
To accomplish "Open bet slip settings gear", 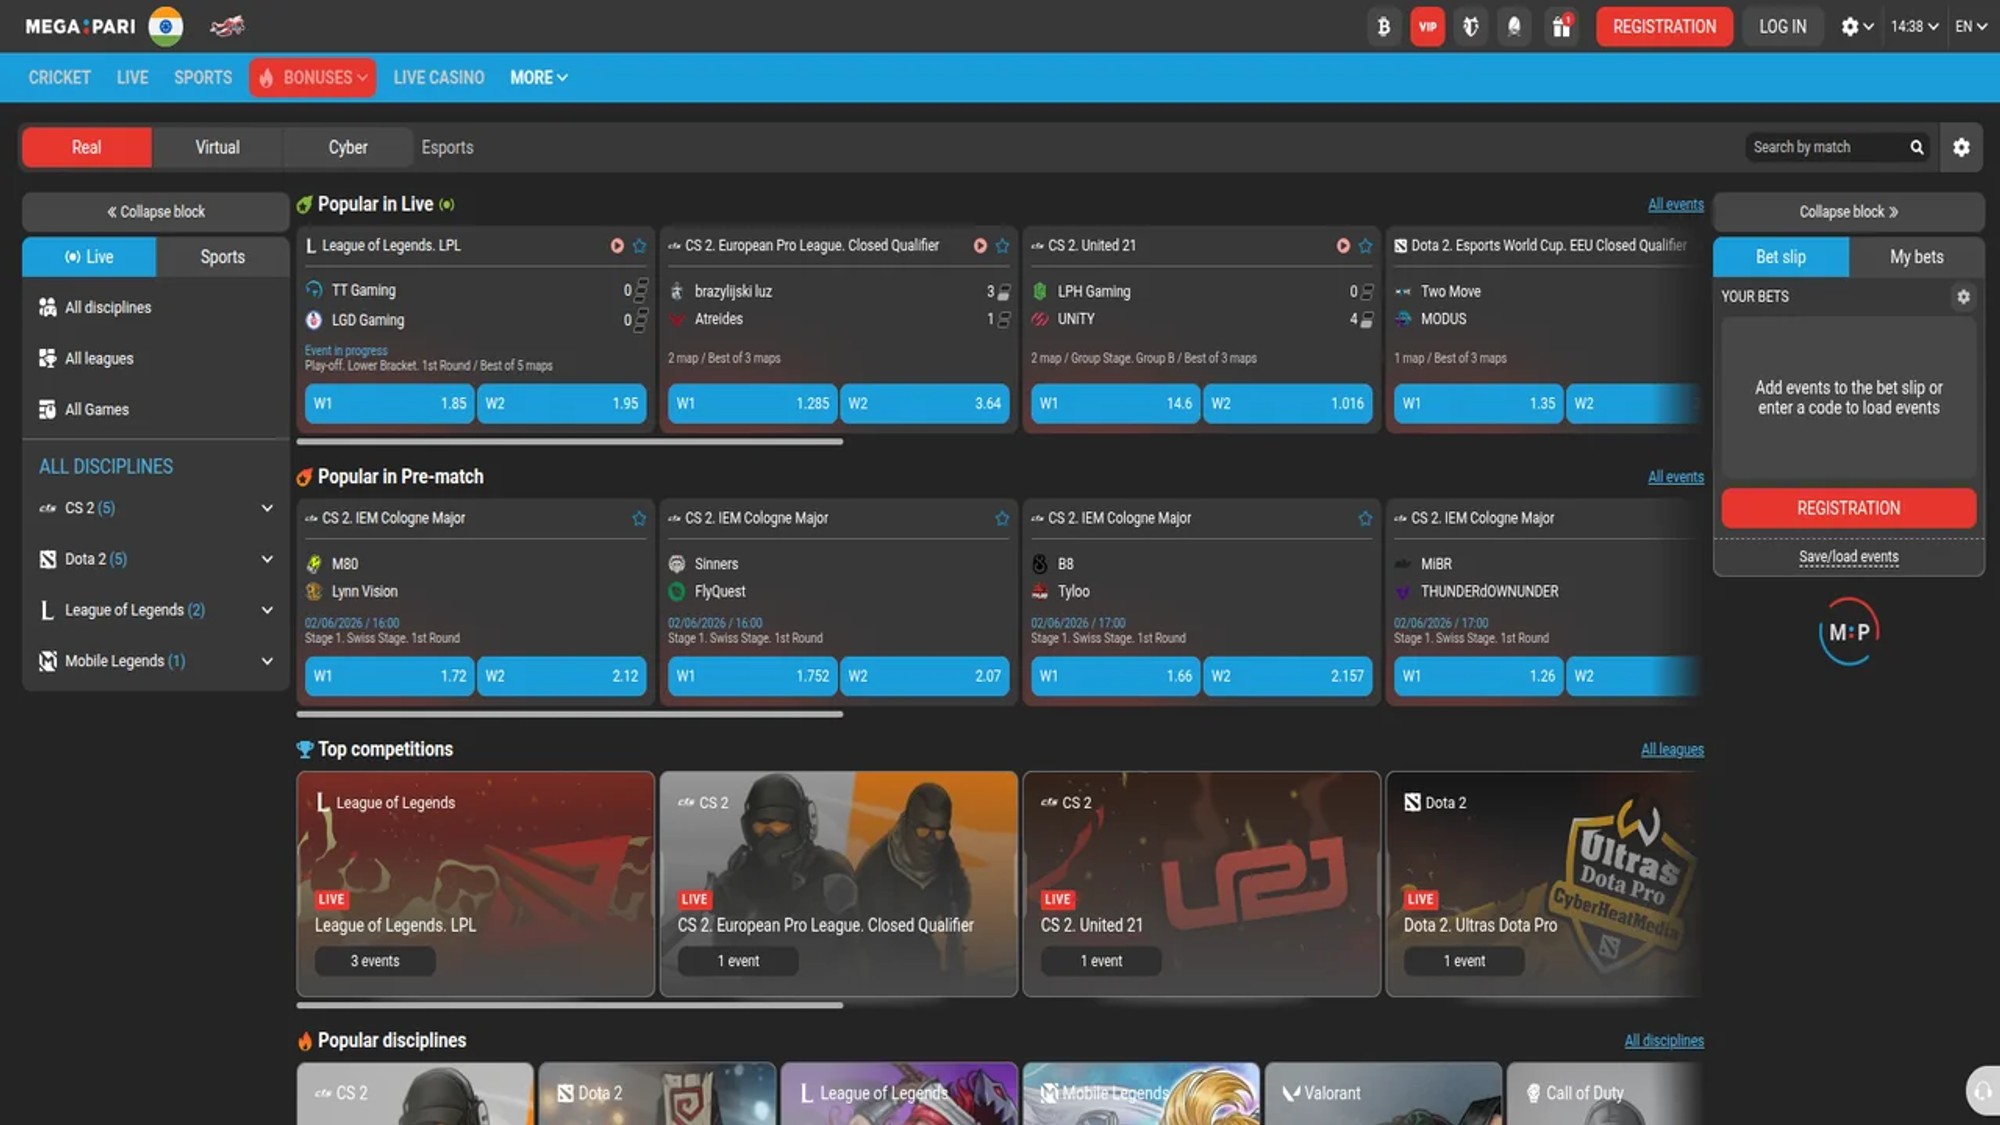I will click(1963, 297).
